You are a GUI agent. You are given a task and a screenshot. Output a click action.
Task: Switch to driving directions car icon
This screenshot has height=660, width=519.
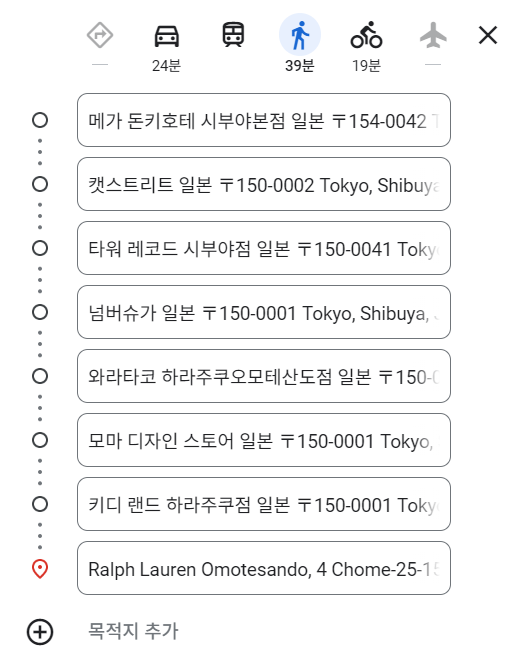coord(167,36)
